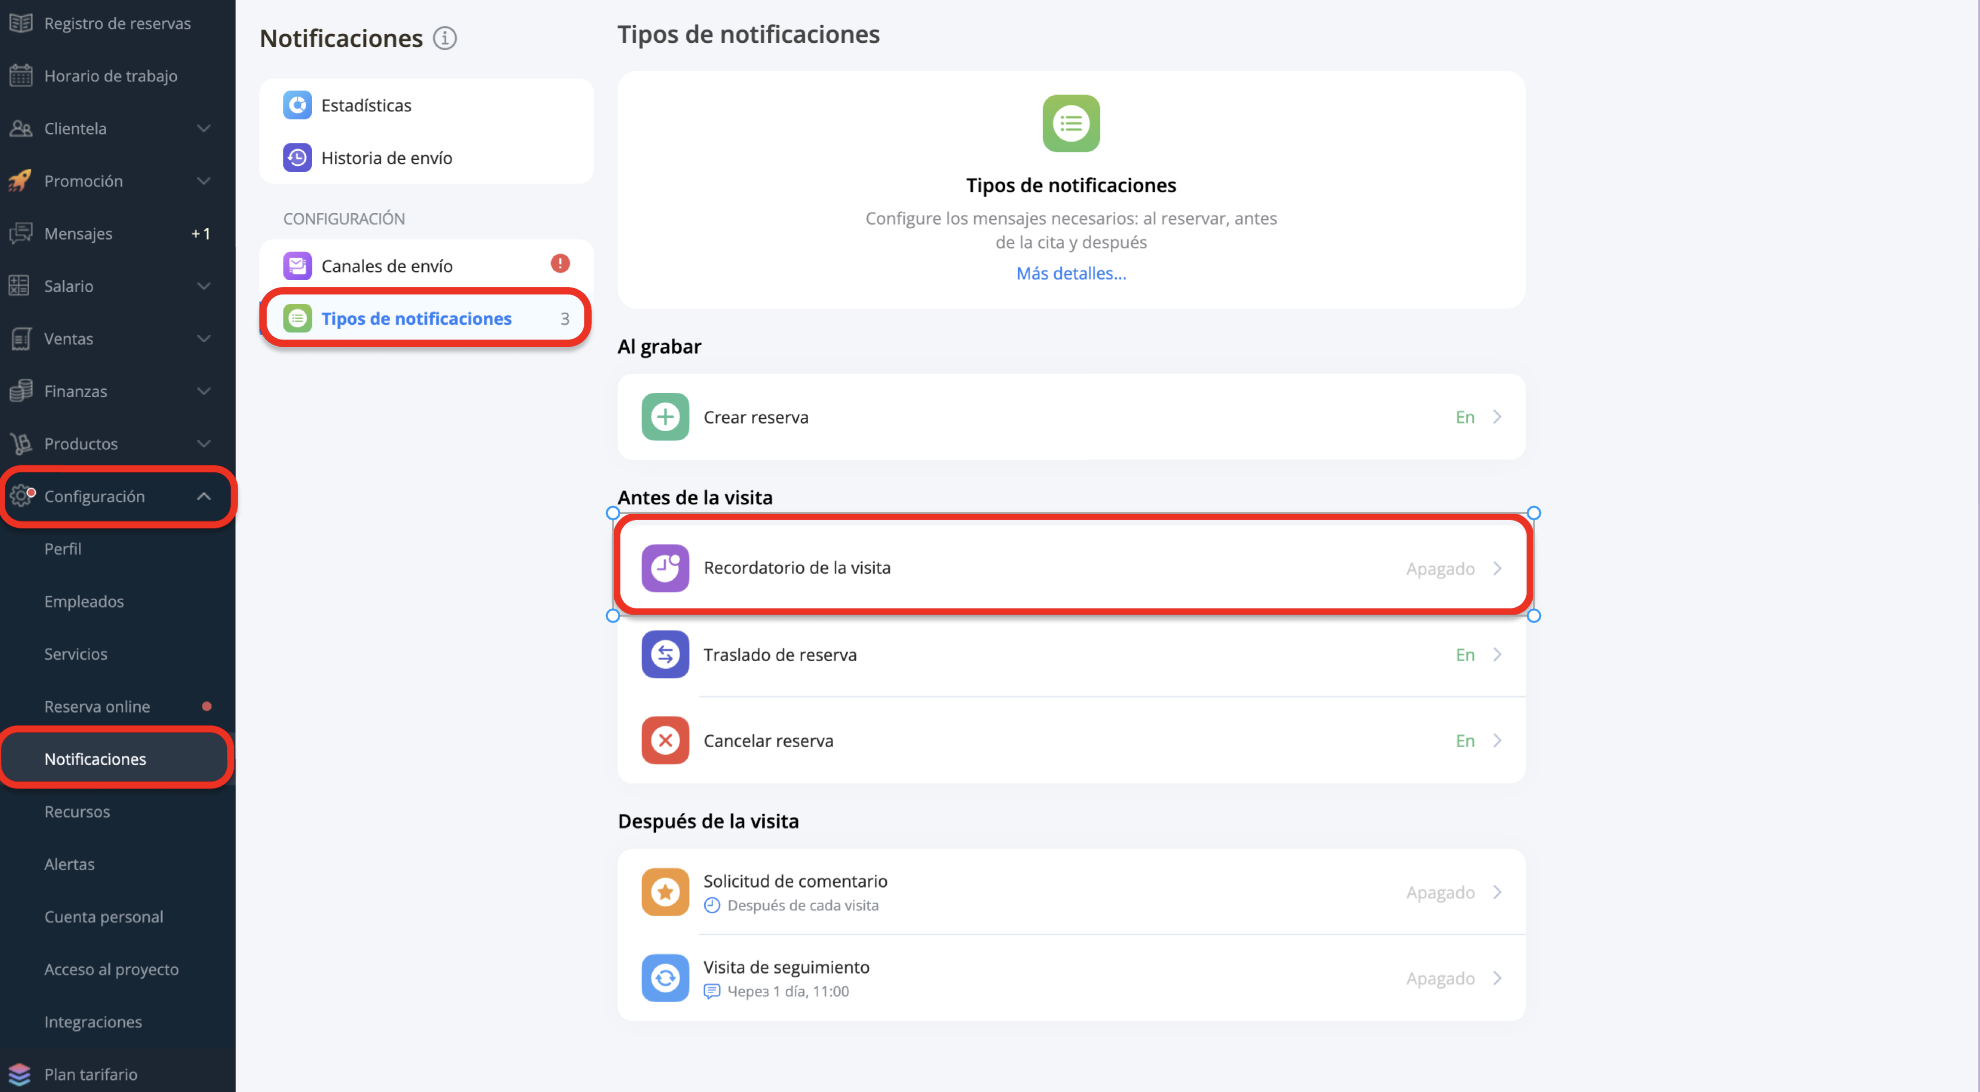Toggle the Apagado status of Recordatorio de la visita
This screenshot has width=1980, height=1092.
[x=1440, y=568]
